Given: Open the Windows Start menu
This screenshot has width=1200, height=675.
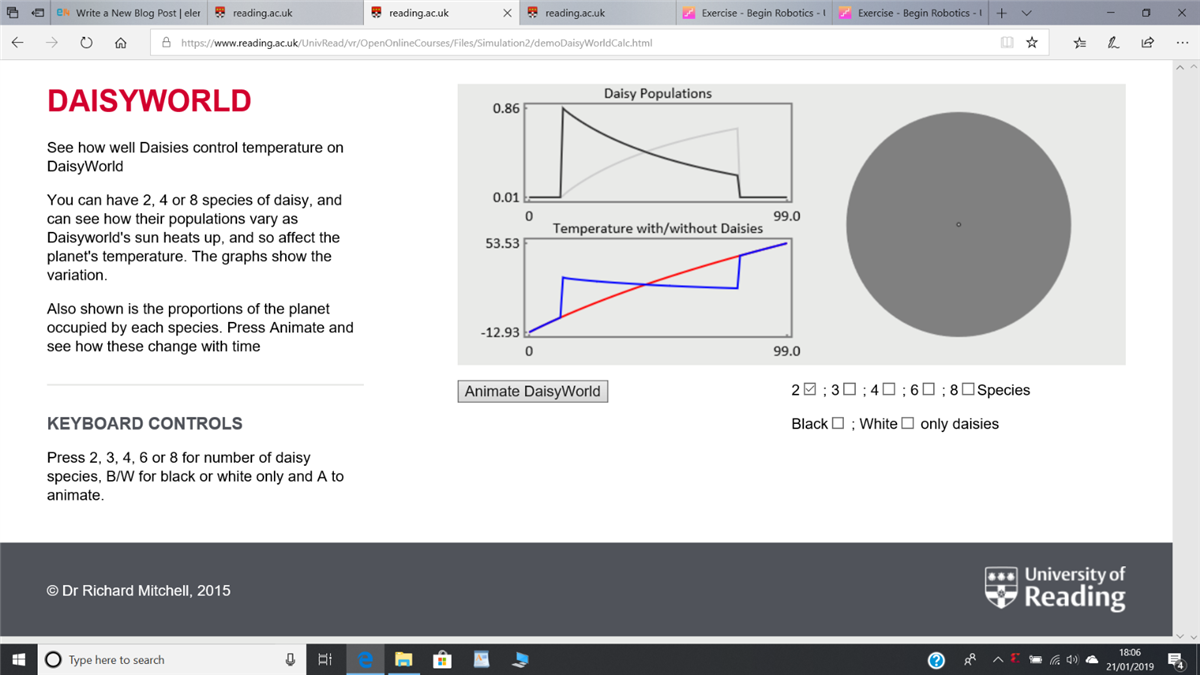Looking at the screenshot, I should pyautogui.click(x=18, y=659).
